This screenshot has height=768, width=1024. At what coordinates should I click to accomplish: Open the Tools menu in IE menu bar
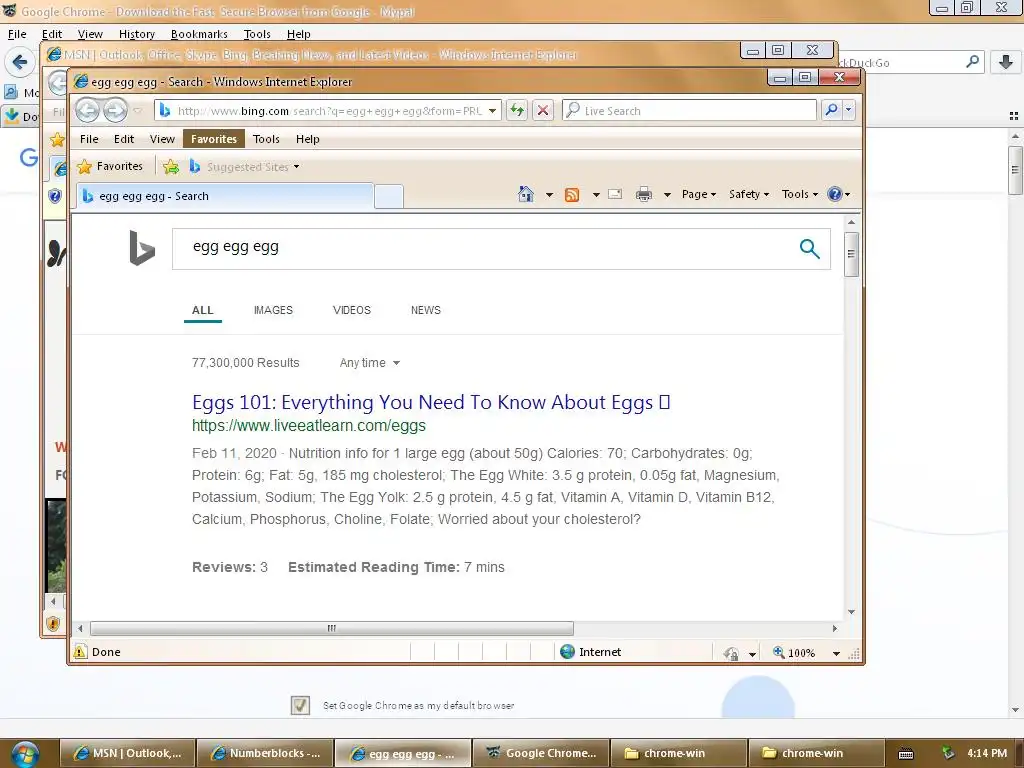click(x=266, y=139)
